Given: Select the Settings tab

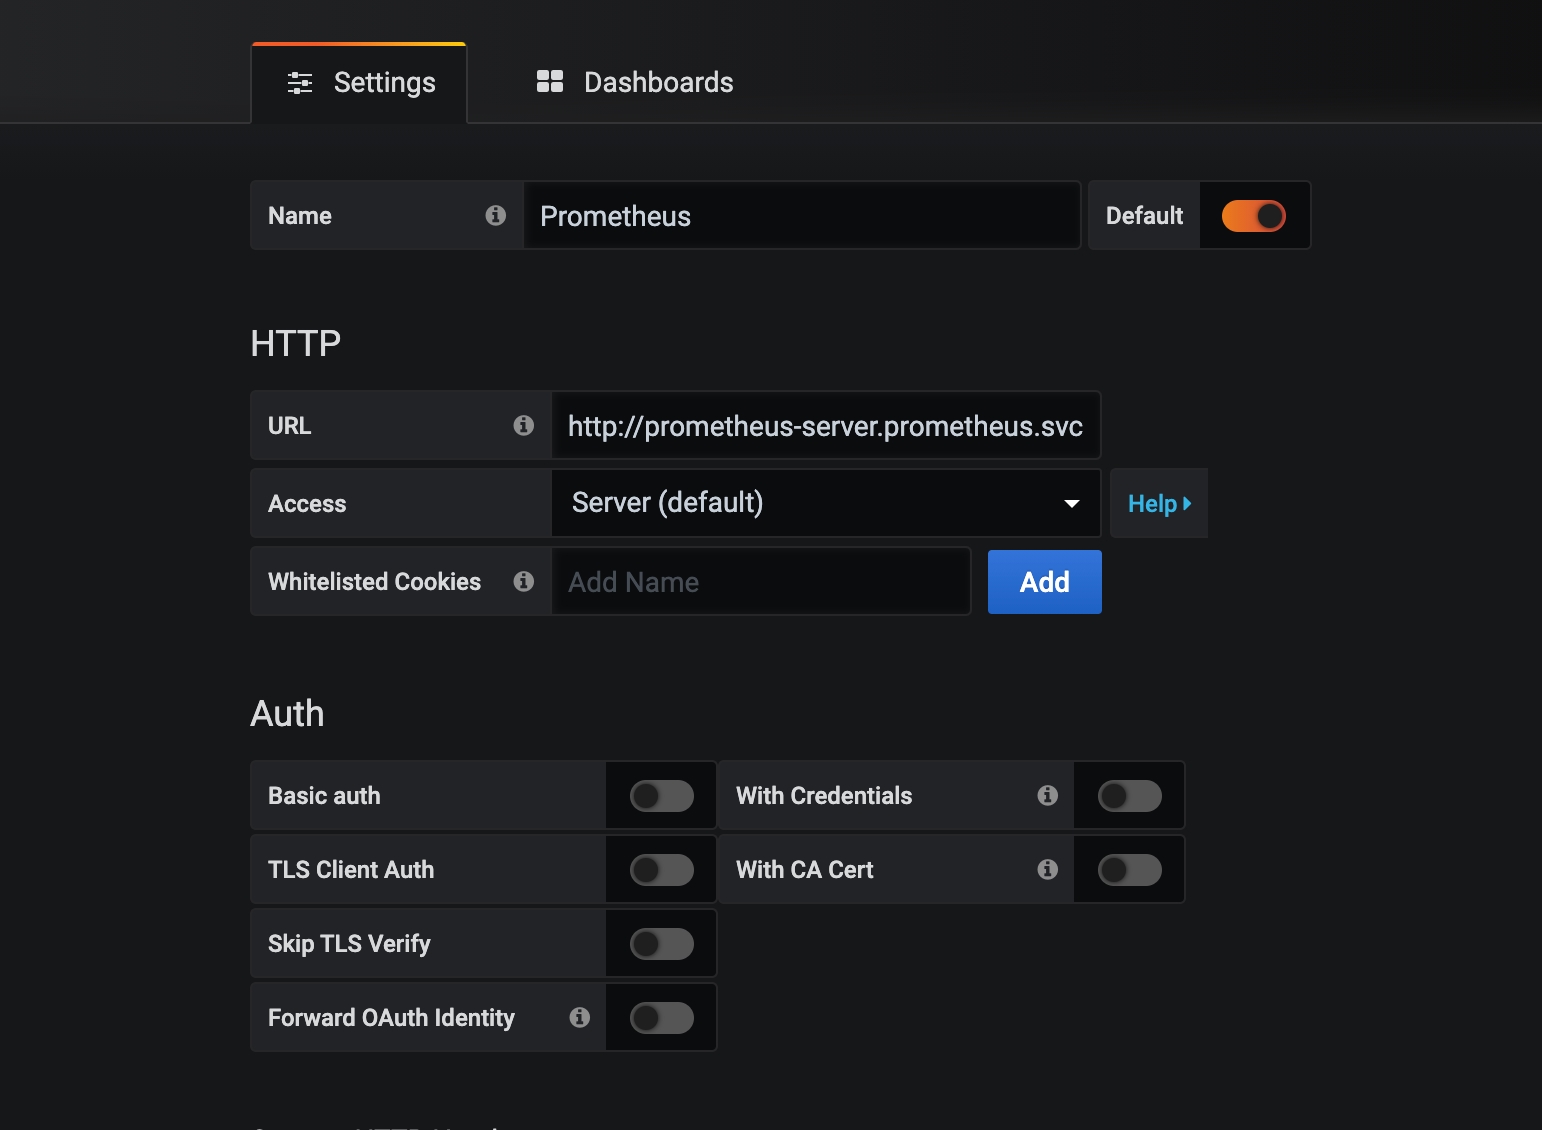Looking at the screenshot, I should pos(360,82).
